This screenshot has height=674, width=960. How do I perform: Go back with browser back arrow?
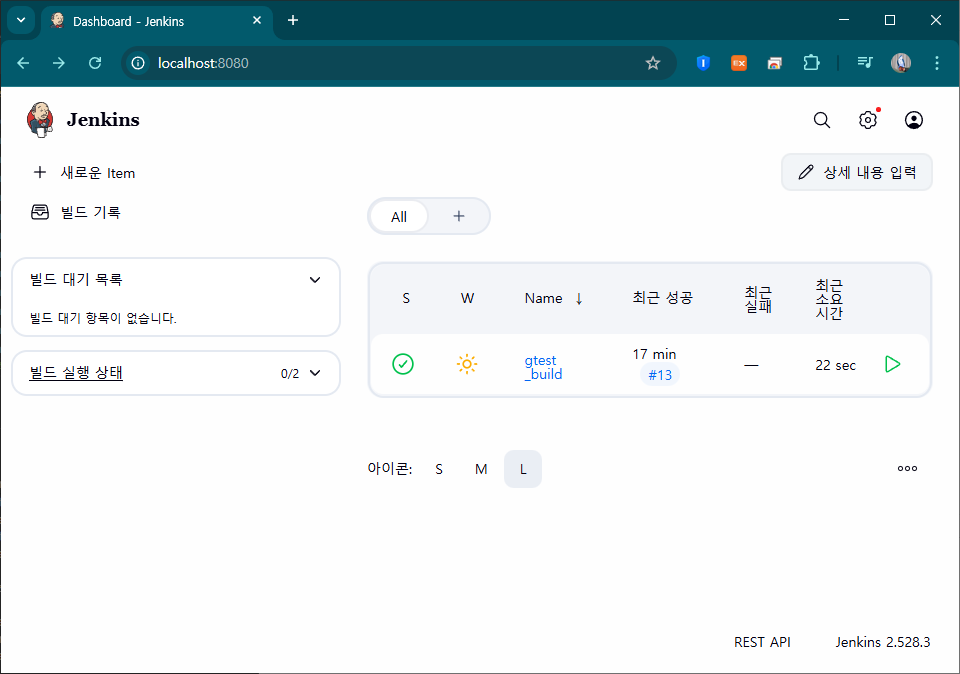click(x=23, y=63)
